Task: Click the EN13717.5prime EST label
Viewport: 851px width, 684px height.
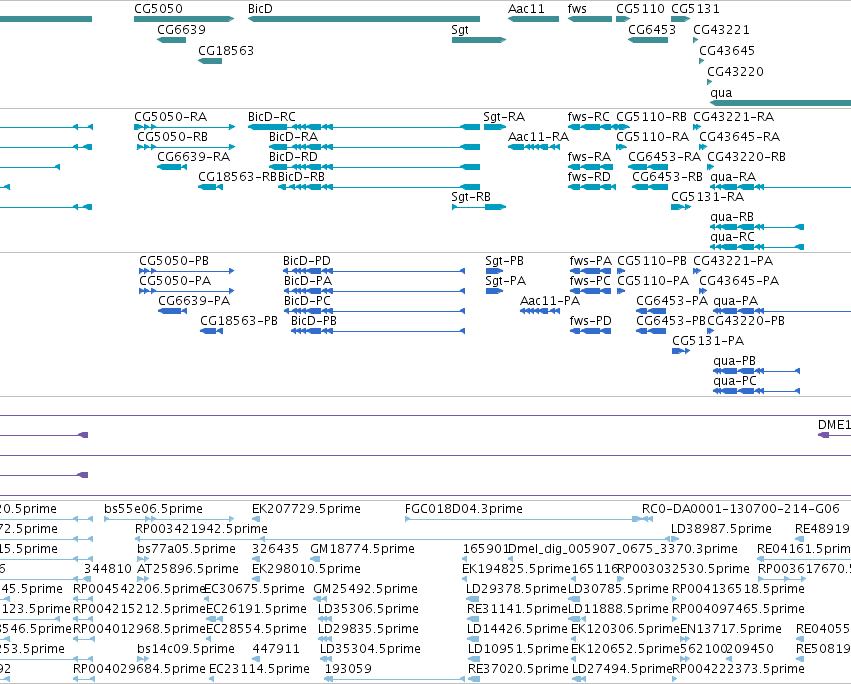Action: tap(731, 630)
